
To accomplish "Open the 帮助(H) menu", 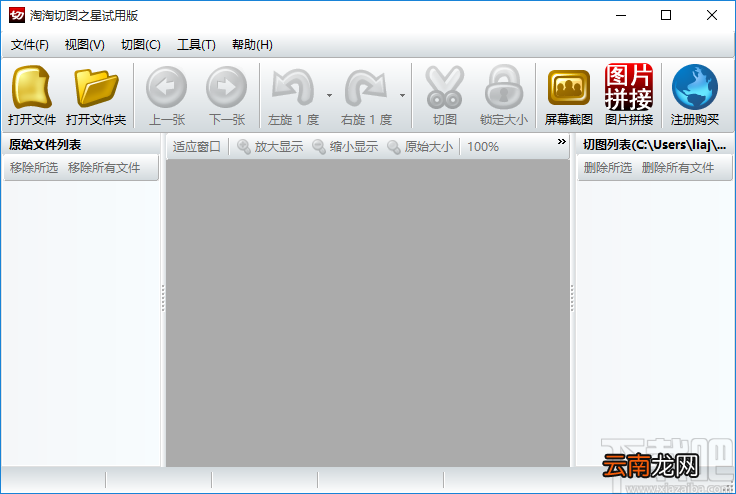I will click(x=252, y=45).
